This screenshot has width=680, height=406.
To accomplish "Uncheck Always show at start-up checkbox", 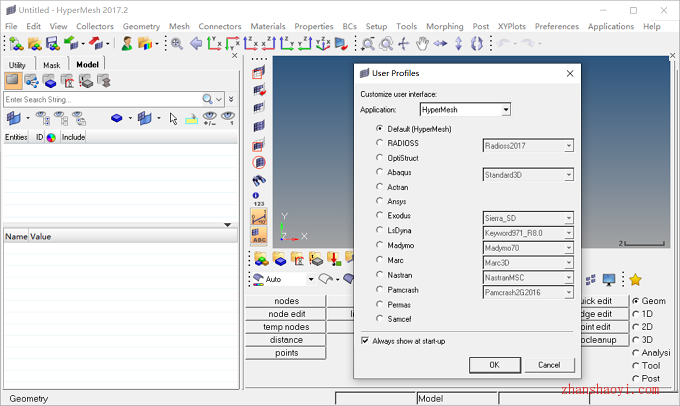I will coord(365,341).
